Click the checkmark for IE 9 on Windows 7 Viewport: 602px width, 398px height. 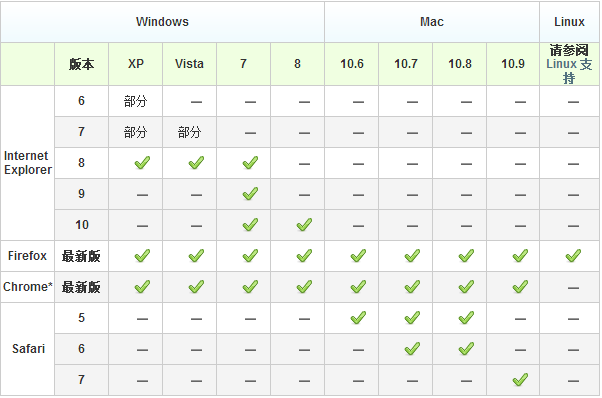click(250, 194)
